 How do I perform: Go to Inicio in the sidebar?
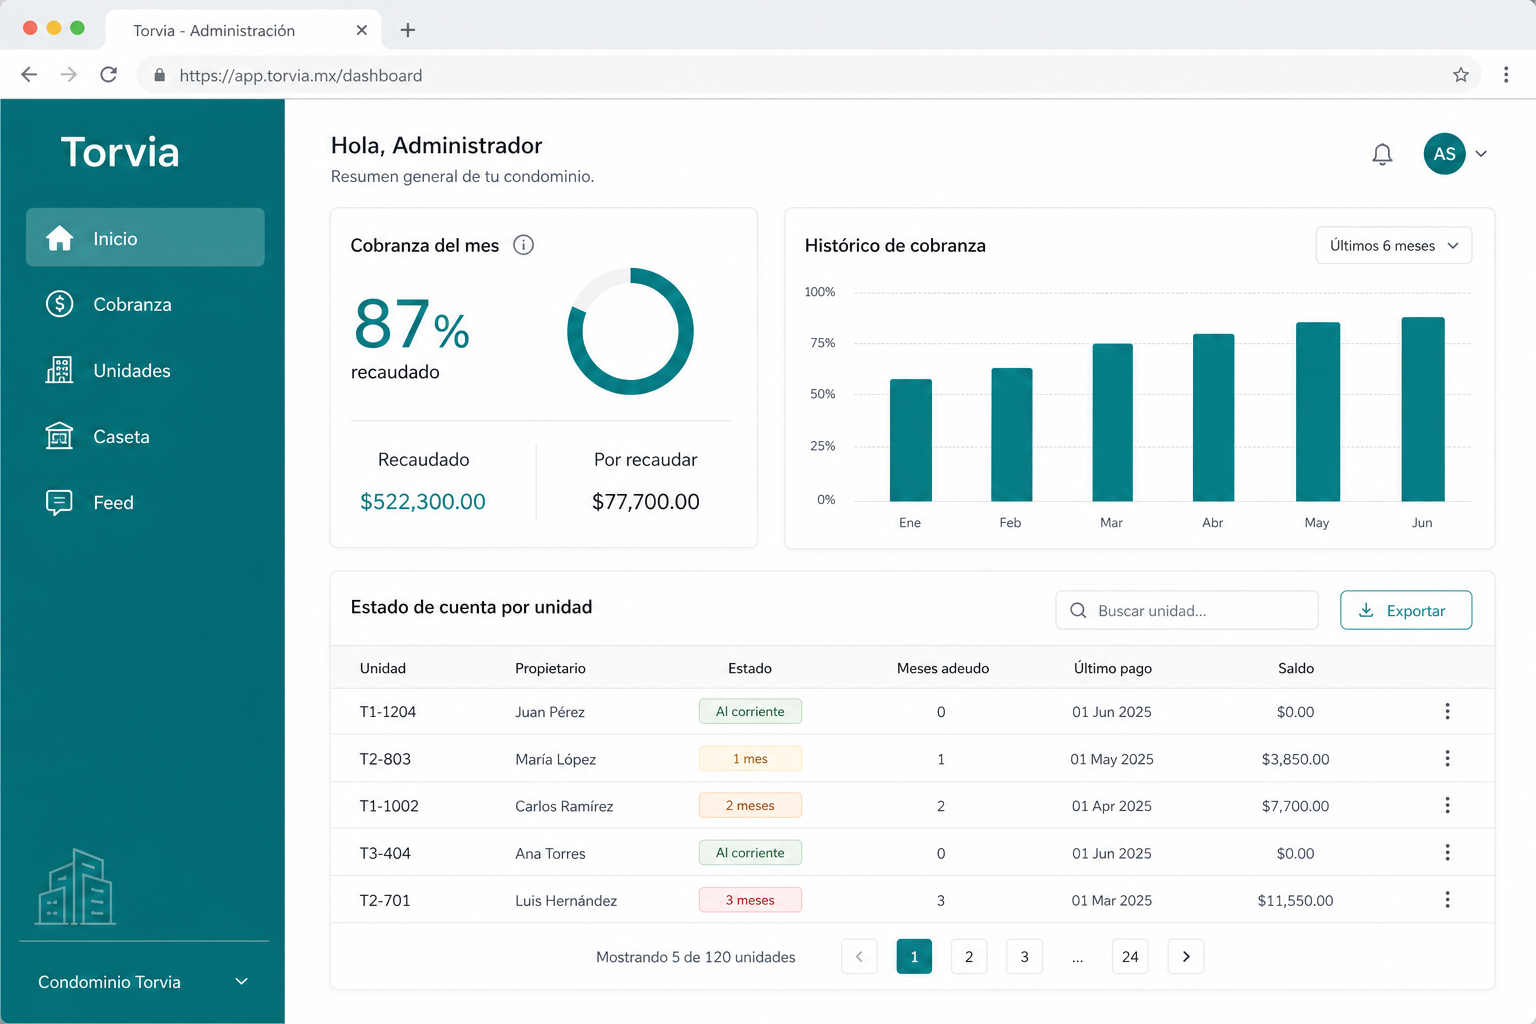[x=145, y=238]
